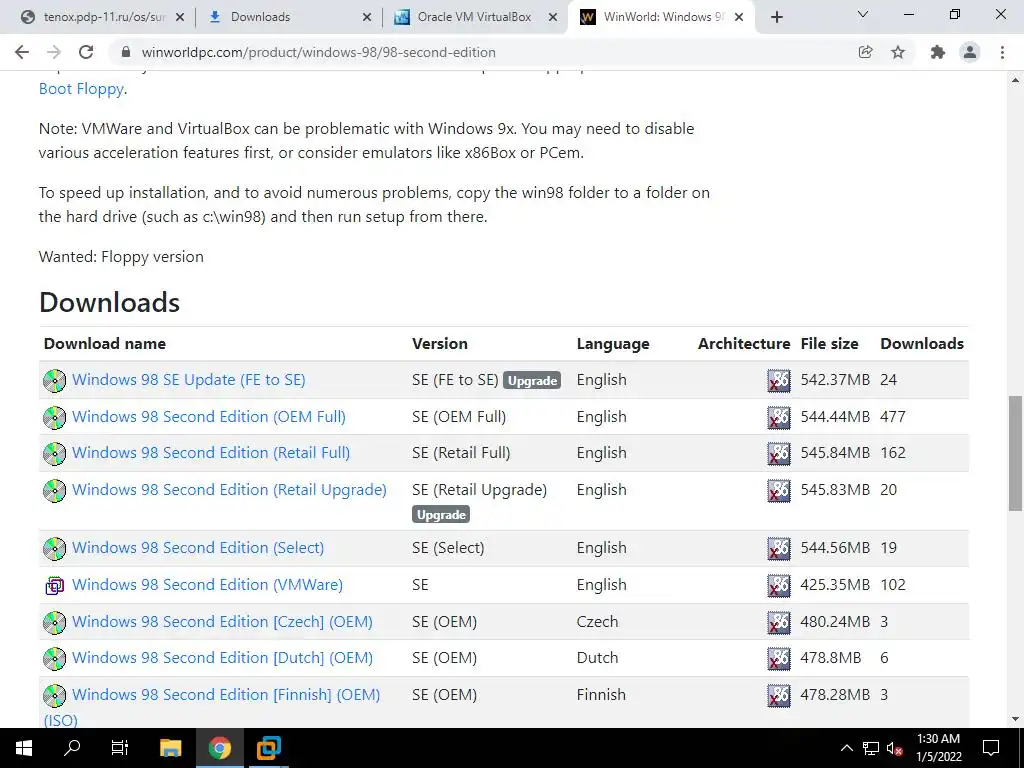Open Windows 98 Second Edition [Czech] (OEM) link

click(222, 622)
